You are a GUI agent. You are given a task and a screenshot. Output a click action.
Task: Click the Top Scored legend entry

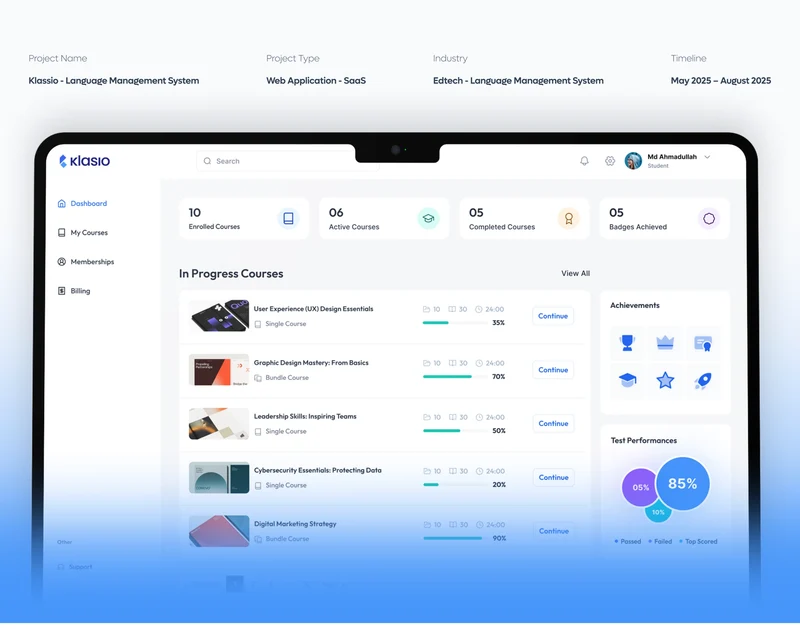point(698,541)
